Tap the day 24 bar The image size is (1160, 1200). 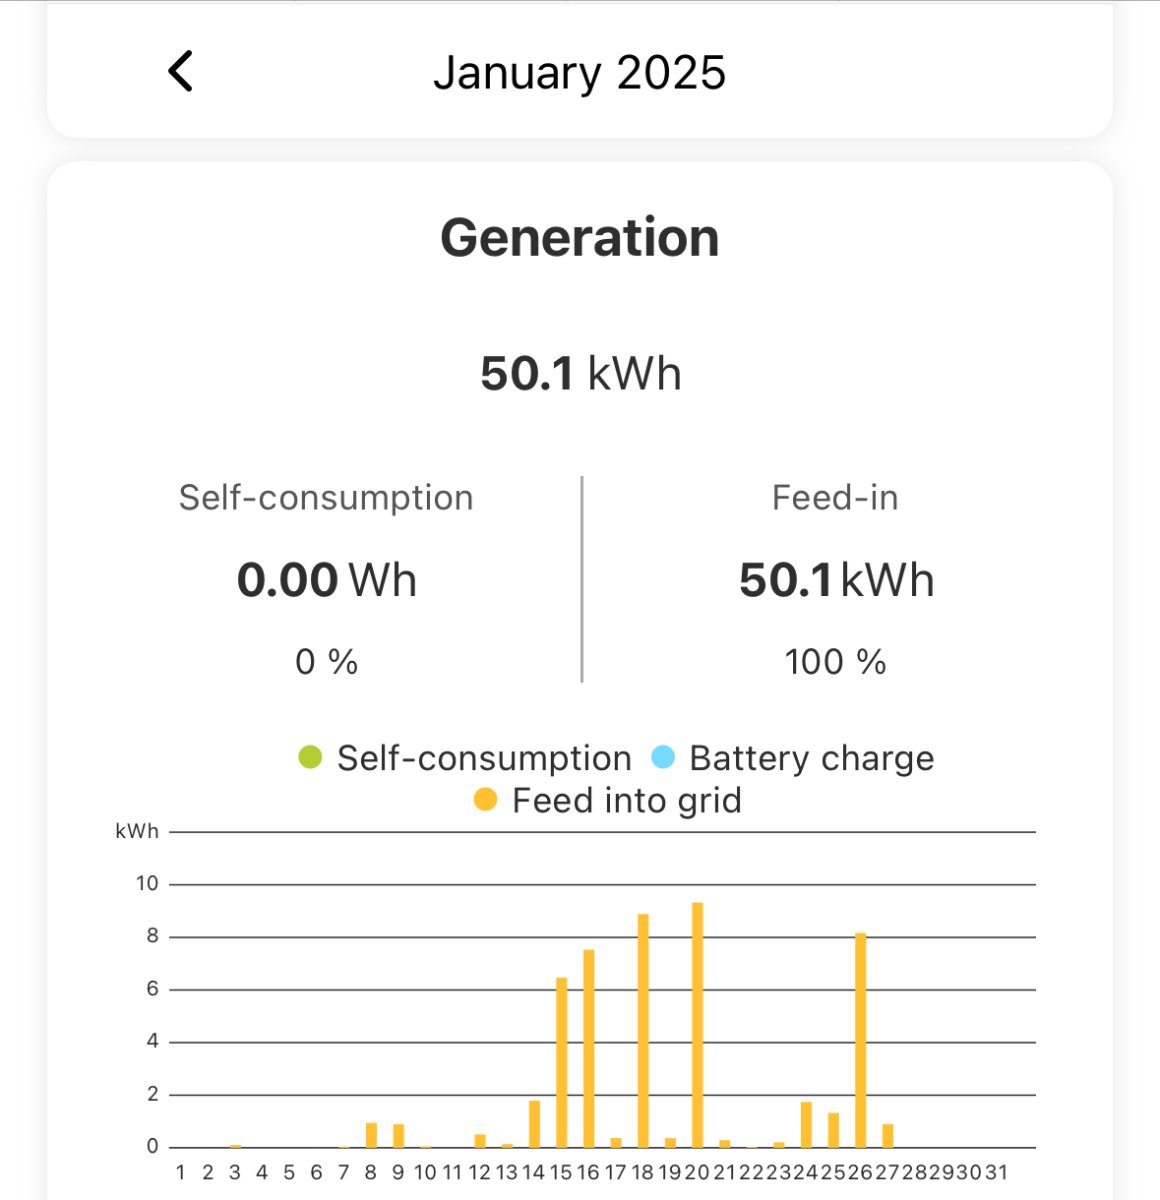[x=806, y=1125]
